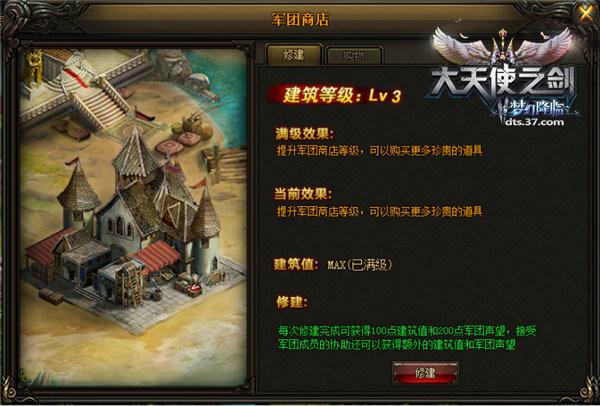Screen dimensions: 600x406
Task: Open the dts.37.com link under the logo
Action: tap(534, 122)
